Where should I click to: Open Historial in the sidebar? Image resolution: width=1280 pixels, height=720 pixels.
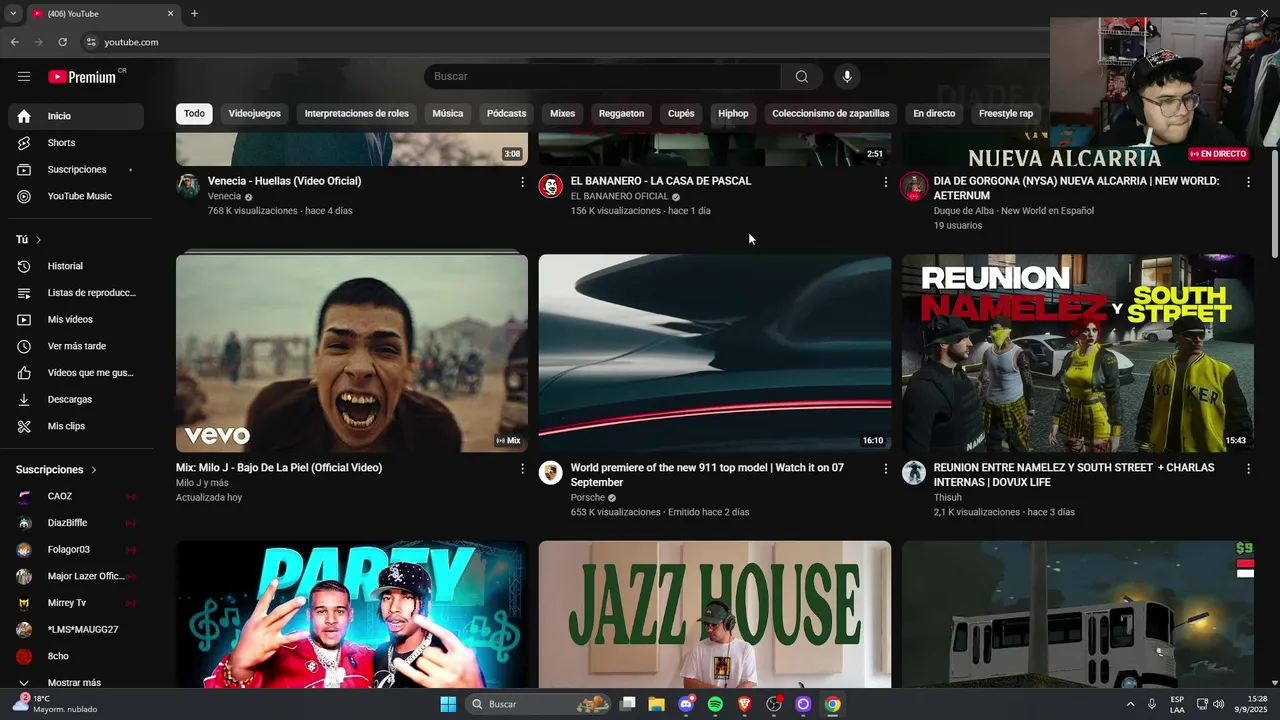tap(76, 266)
